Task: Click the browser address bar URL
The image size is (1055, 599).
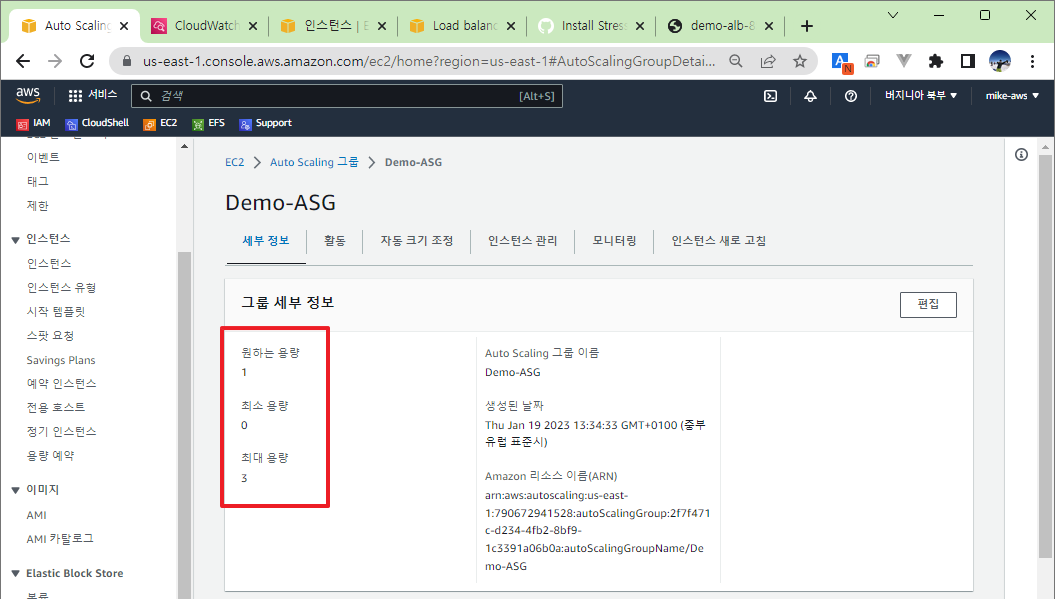Action: 428,61
